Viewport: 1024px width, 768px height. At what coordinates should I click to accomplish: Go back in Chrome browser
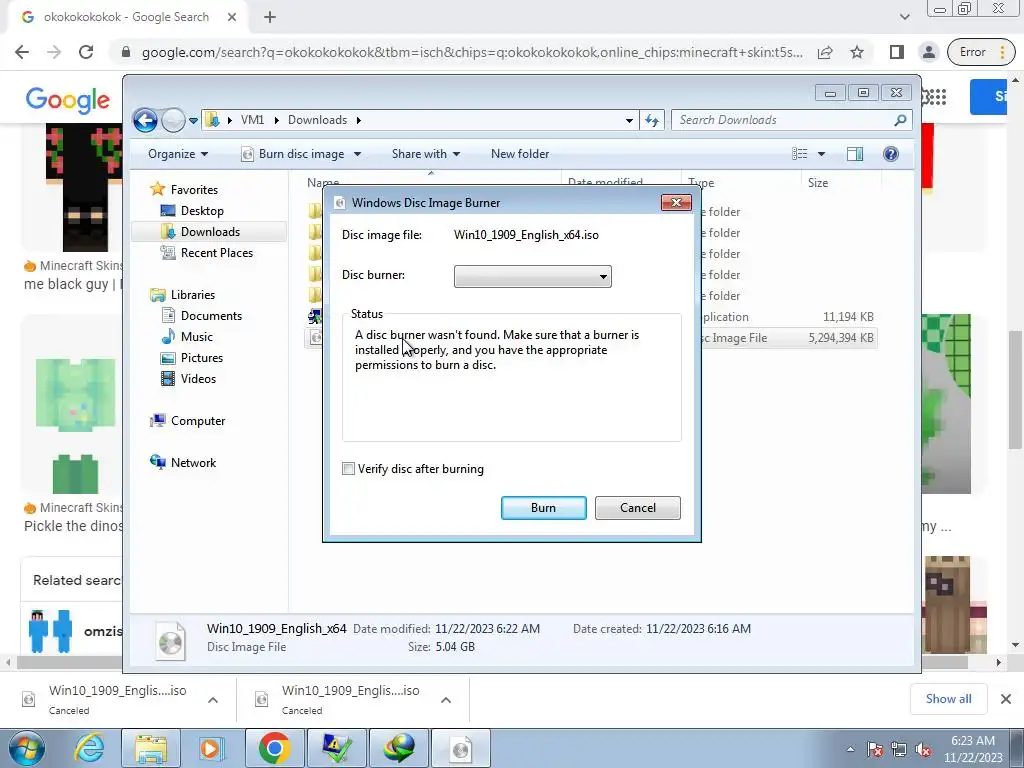22,52
